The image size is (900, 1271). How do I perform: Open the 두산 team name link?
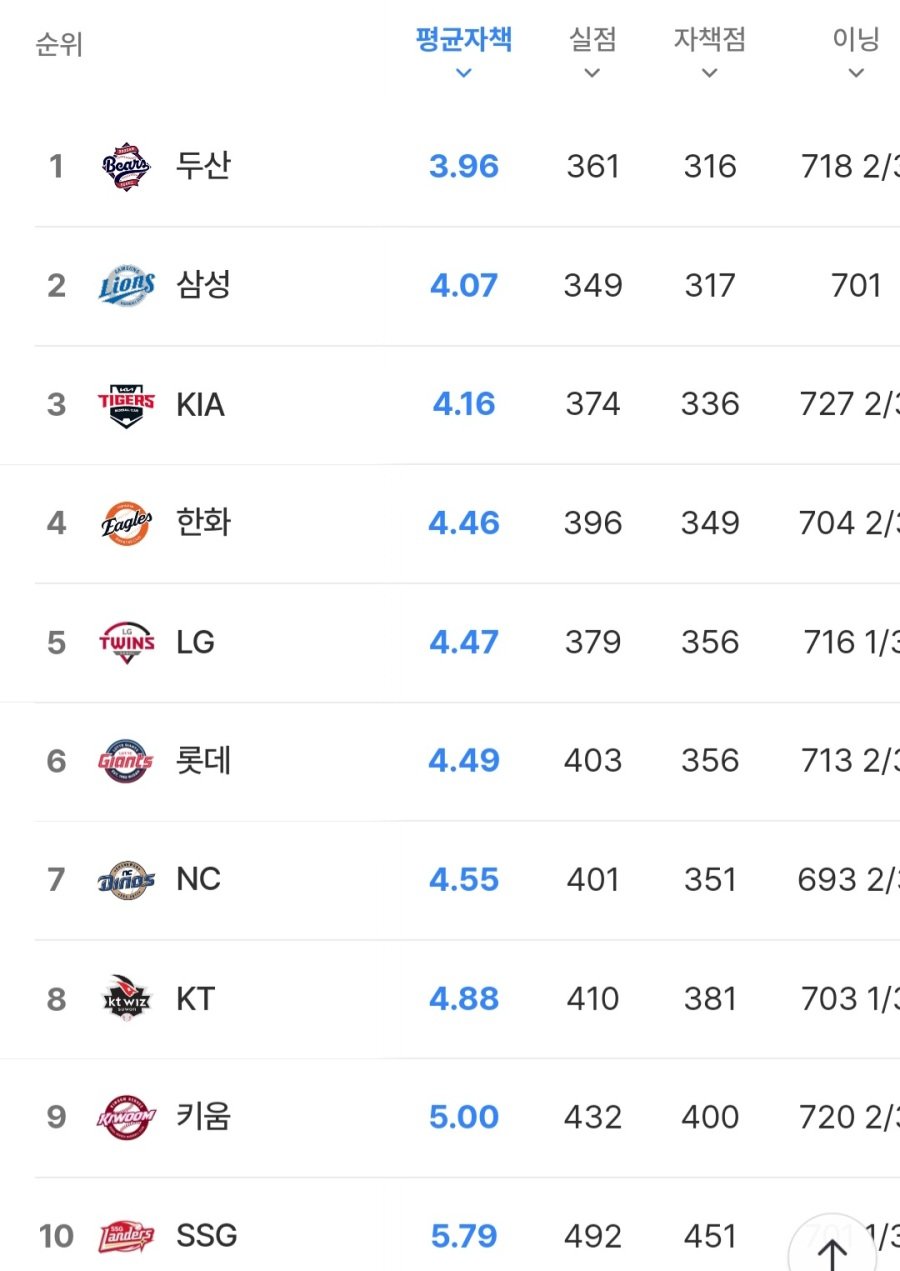tap(203, 165)
